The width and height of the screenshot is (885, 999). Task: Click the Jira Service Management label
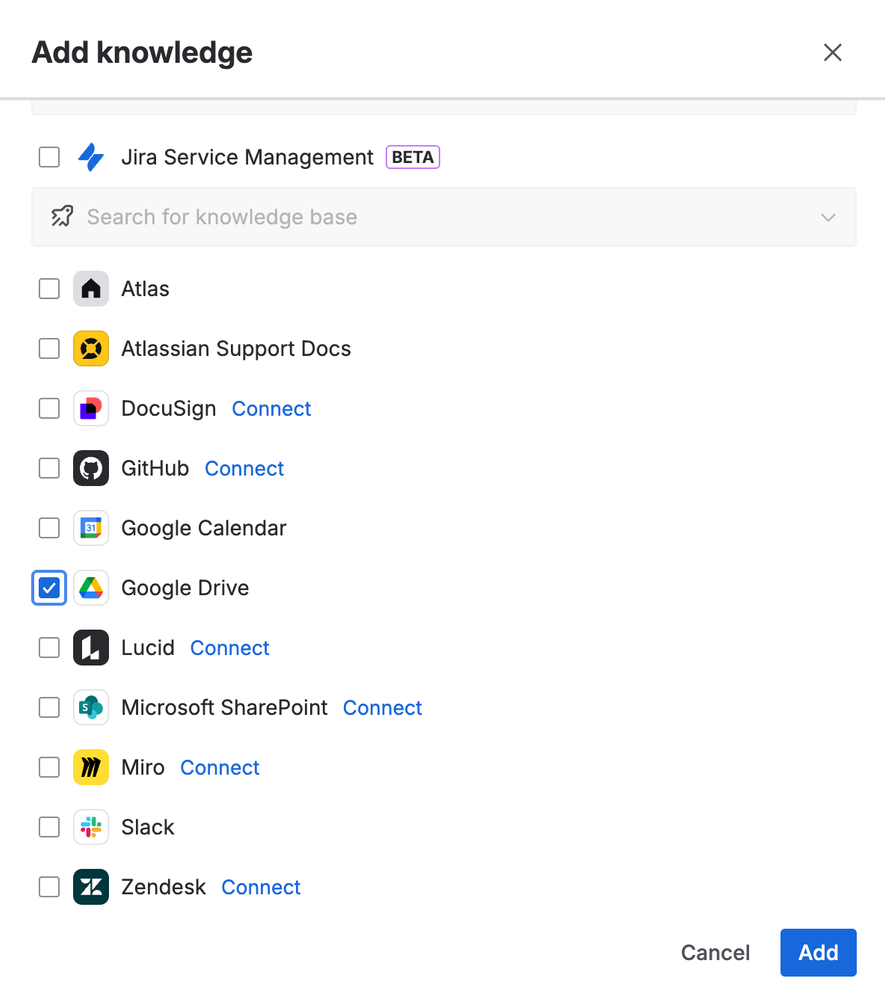(x=247, y=157)
